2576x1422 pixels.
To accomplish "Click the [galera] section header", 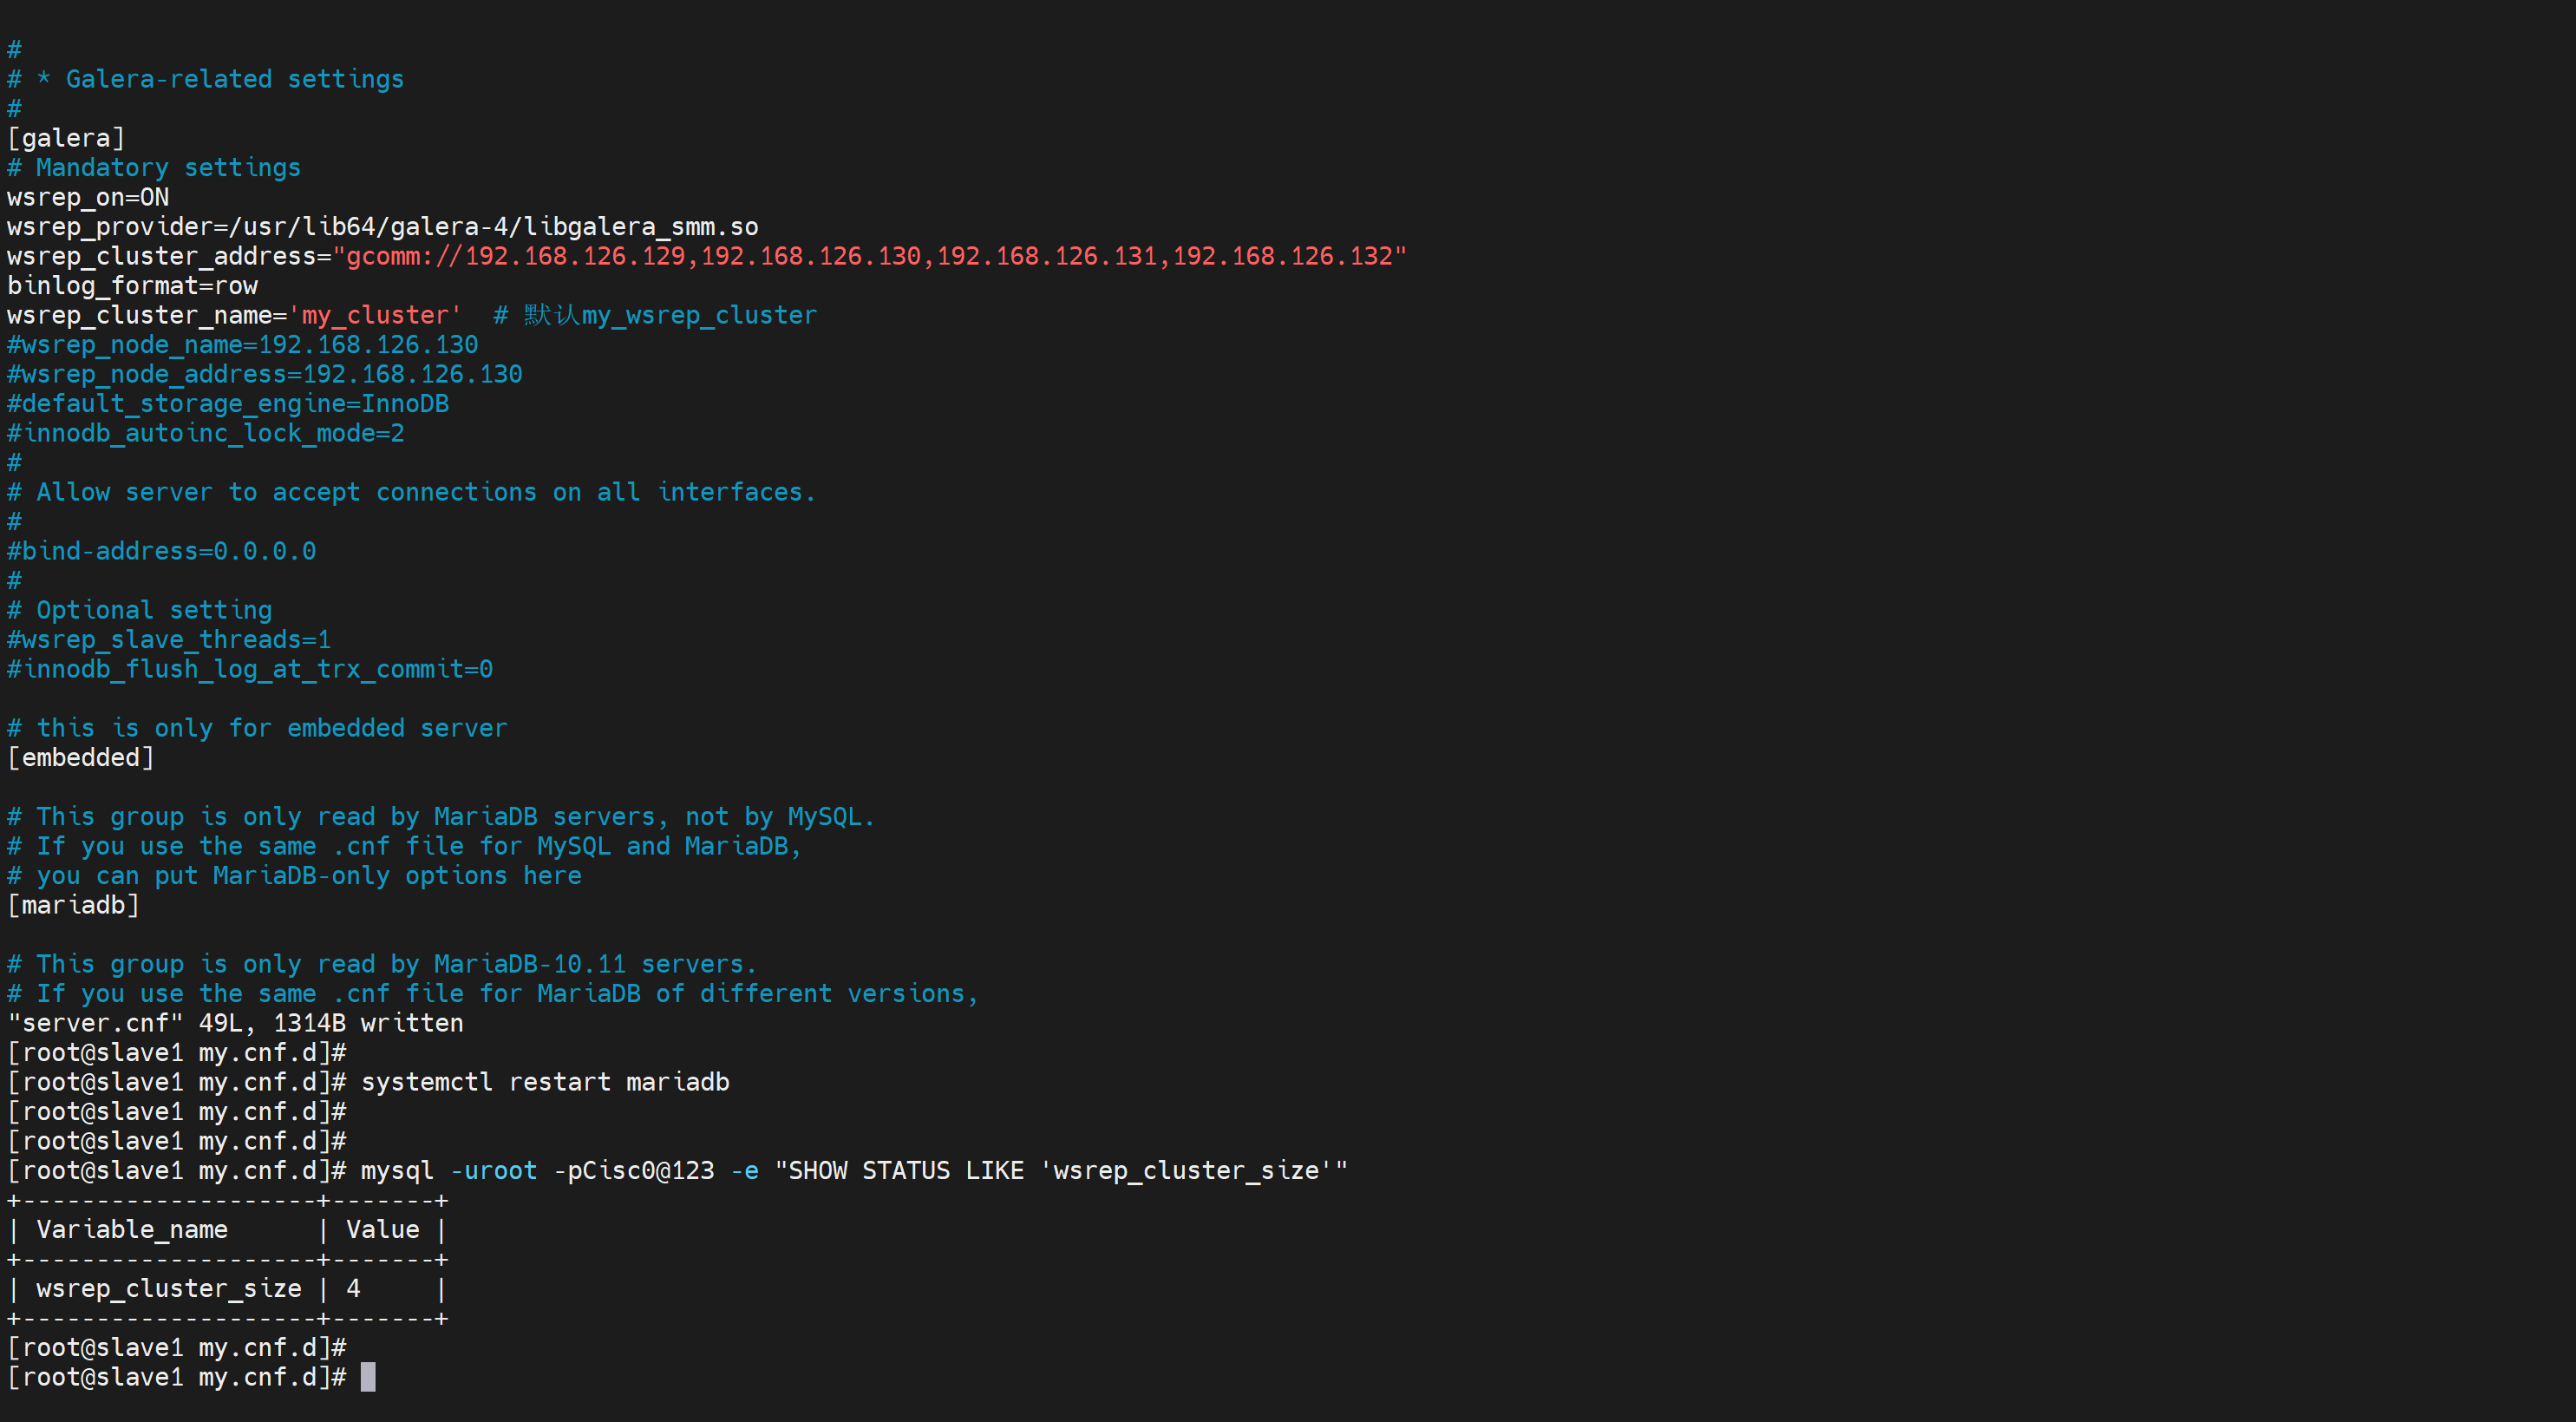I will 66,138.
